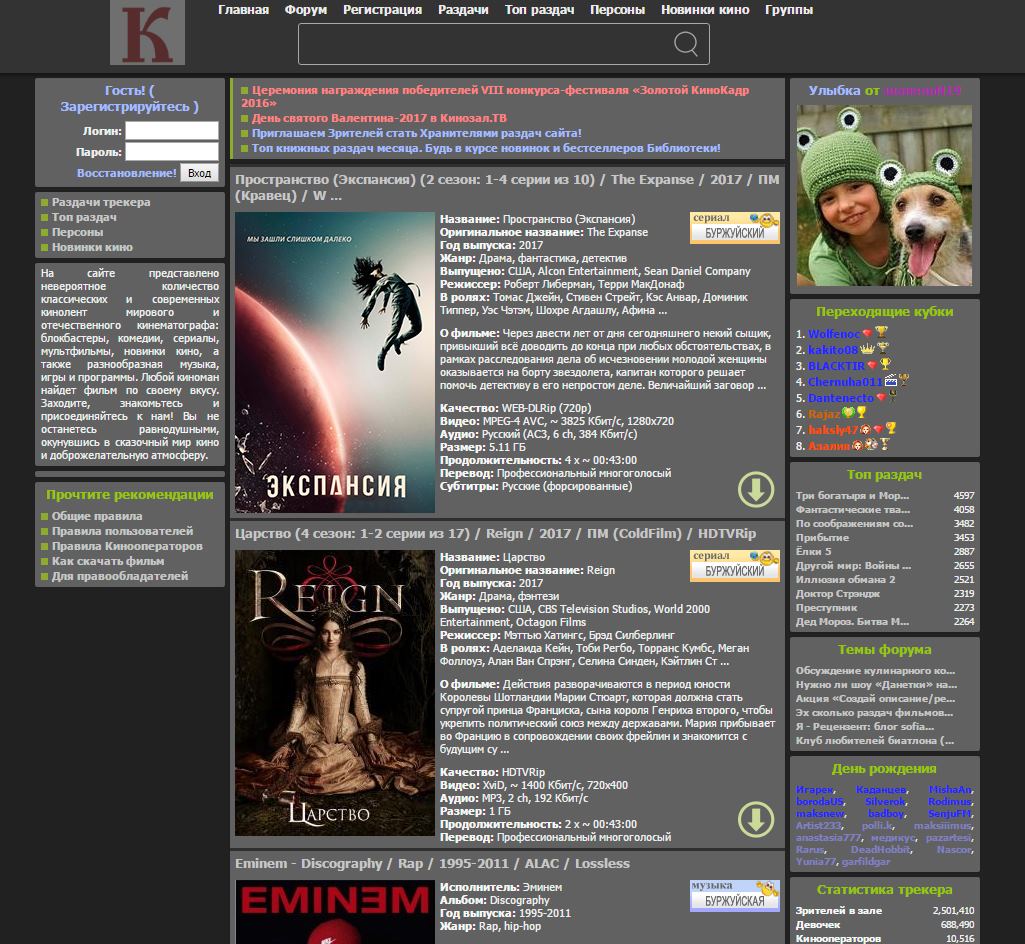Click the crown icon beside kakito08
This screenshot has width=1025, height=944.
(868, 349)
